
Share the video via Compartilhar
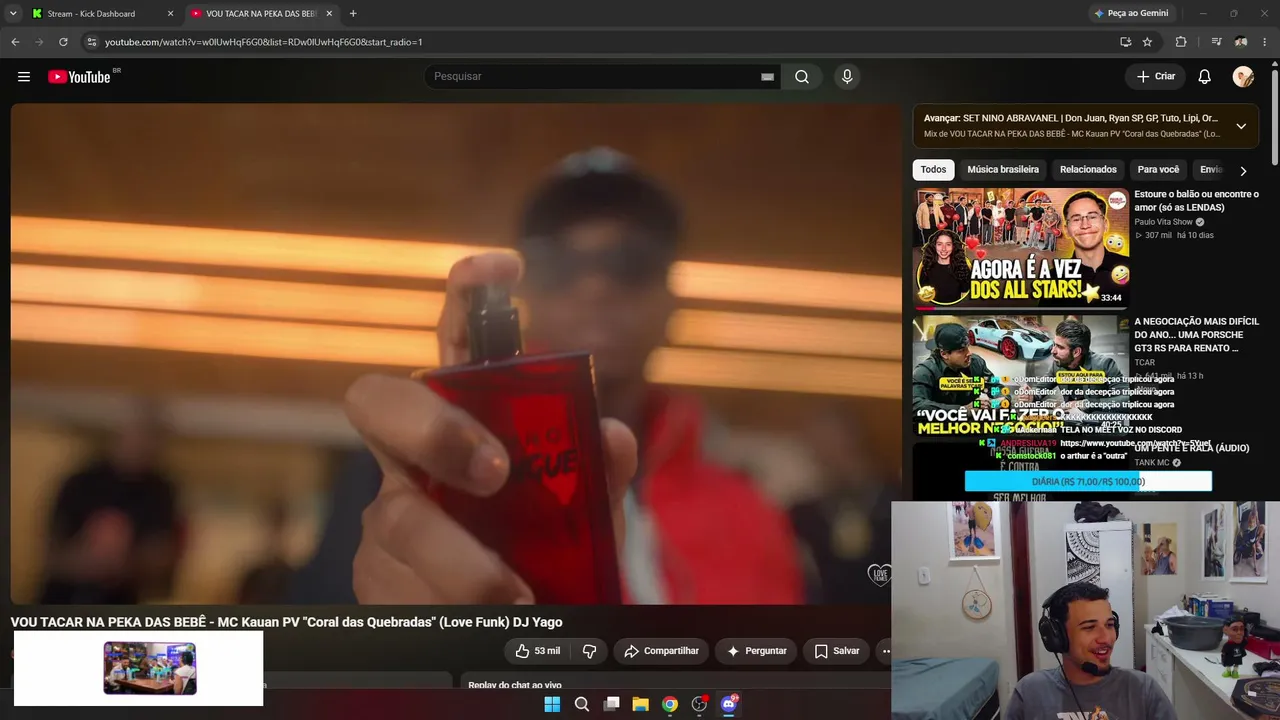(661, 651)
